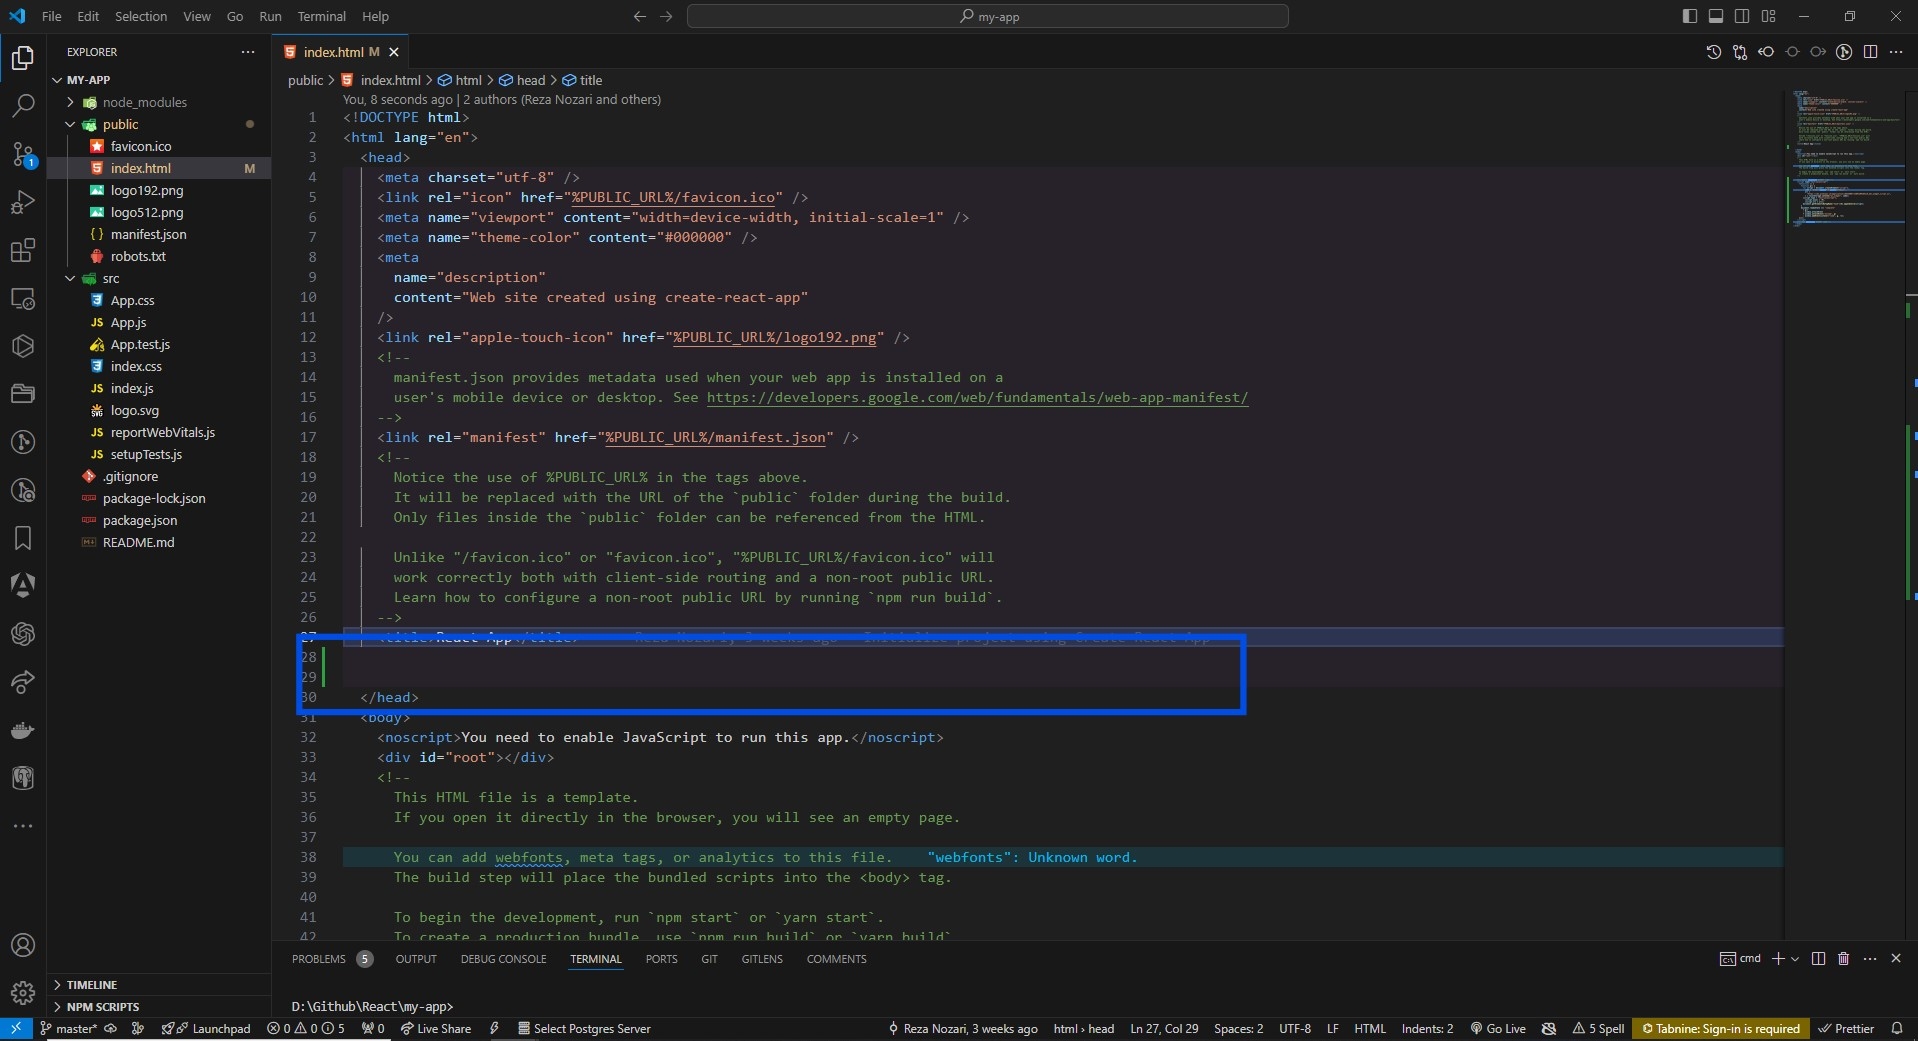Split the terminal in panel
The image size is (1918, 1041).
click(x=1818, y=958)
